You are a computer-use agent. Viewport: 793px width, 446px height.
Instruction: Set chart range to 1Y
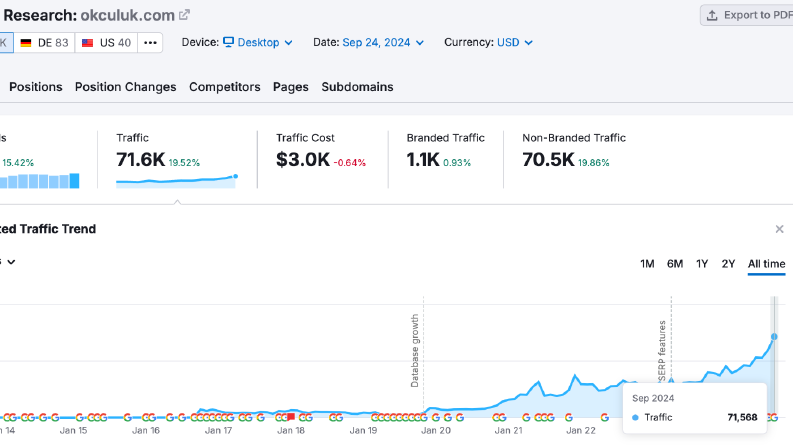click(x=702, y=264)
